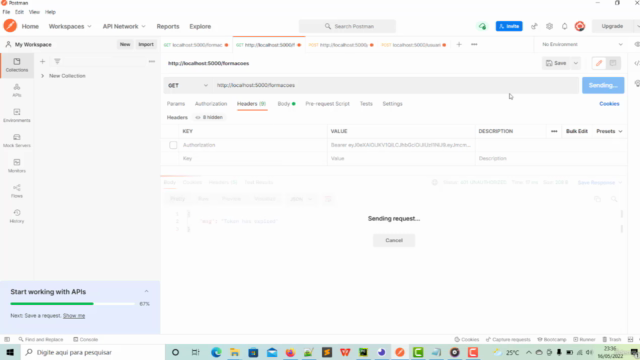The image size is (640, 360).
Task: Open the File menu
Action: tap(6, 12)
